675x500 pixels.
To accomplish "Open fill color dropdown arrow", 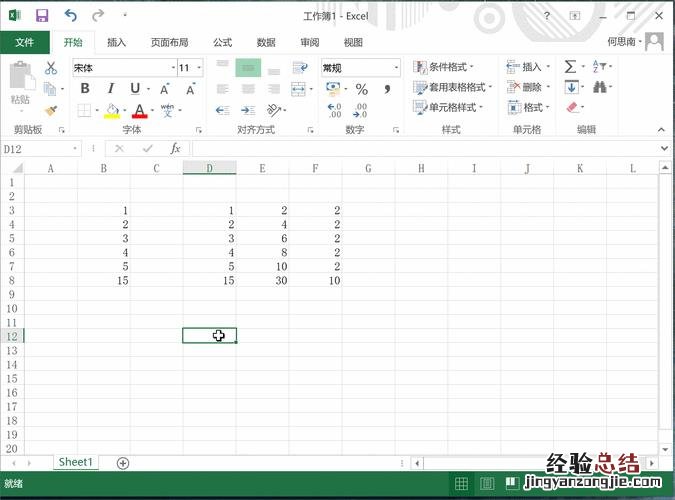I will click(124, 111).
